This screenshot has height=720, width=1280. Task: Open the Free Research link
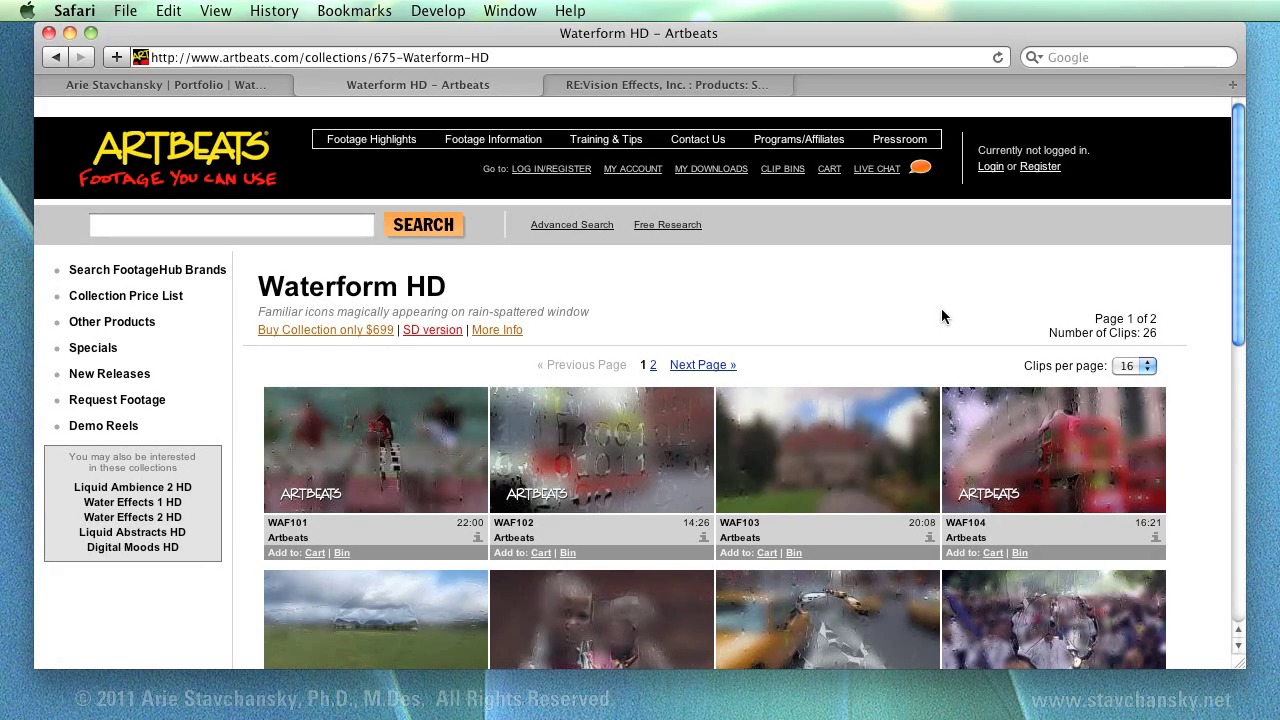(667, 225)
